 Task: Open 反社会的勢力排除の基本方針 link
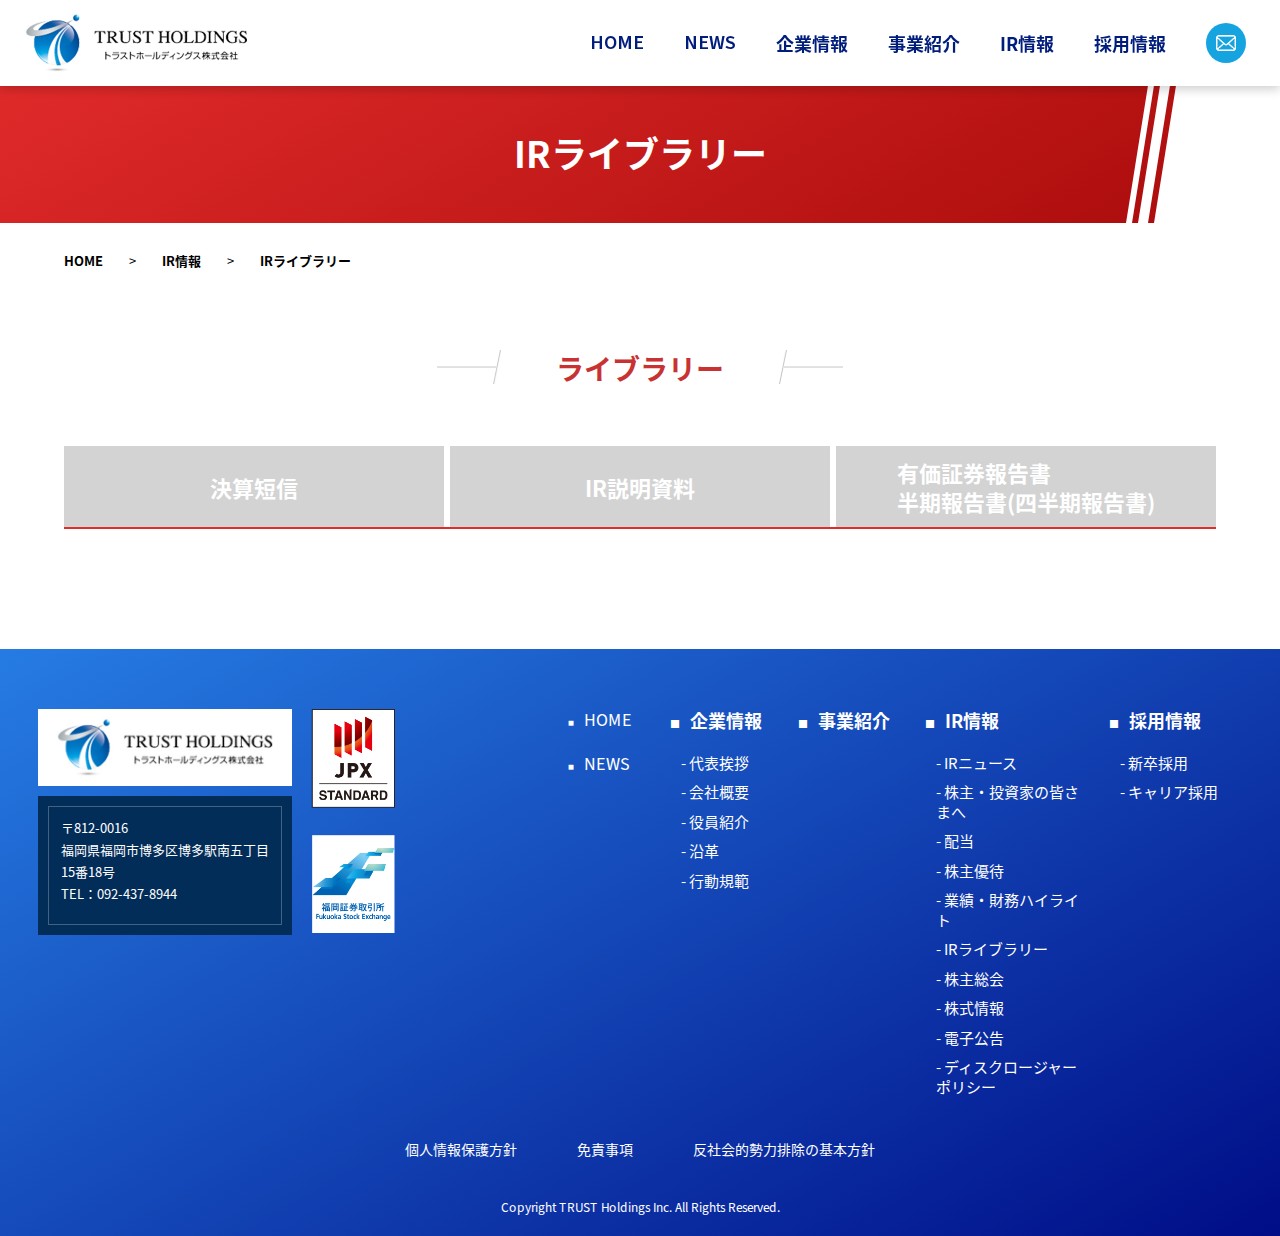coord(784,1151)
